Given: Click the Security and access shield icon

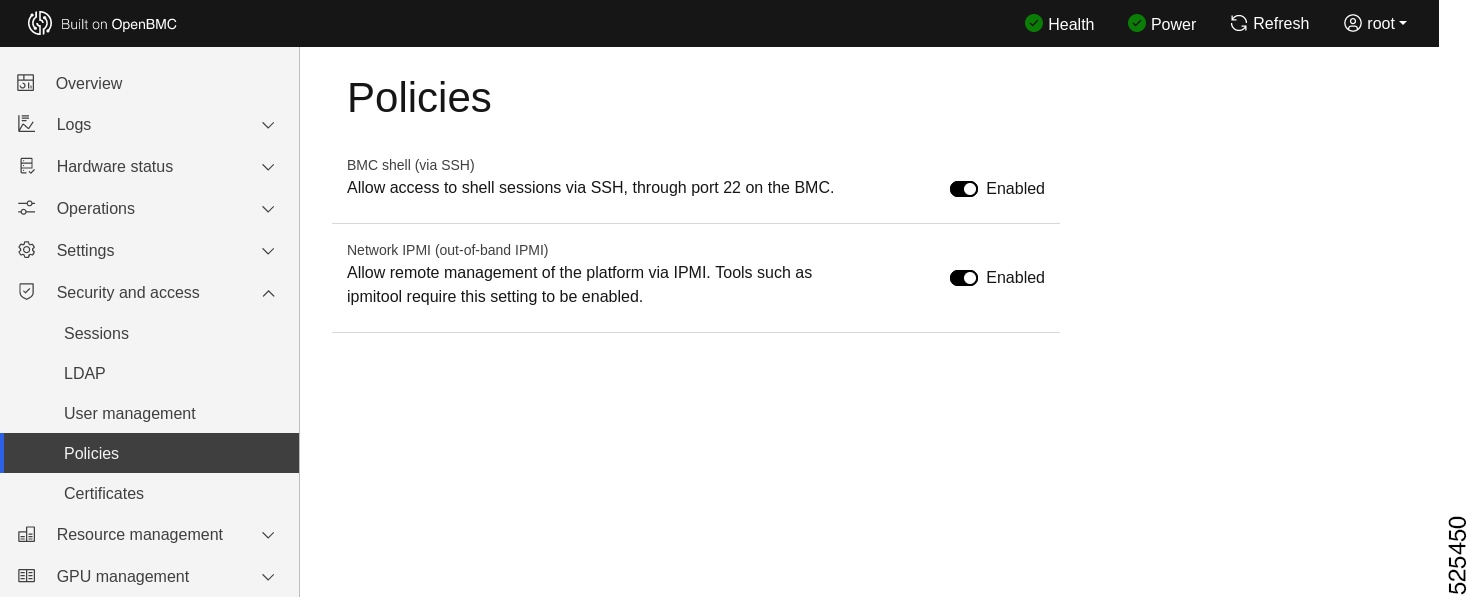Looking at the screenshot, I should (x=26, y=292).
